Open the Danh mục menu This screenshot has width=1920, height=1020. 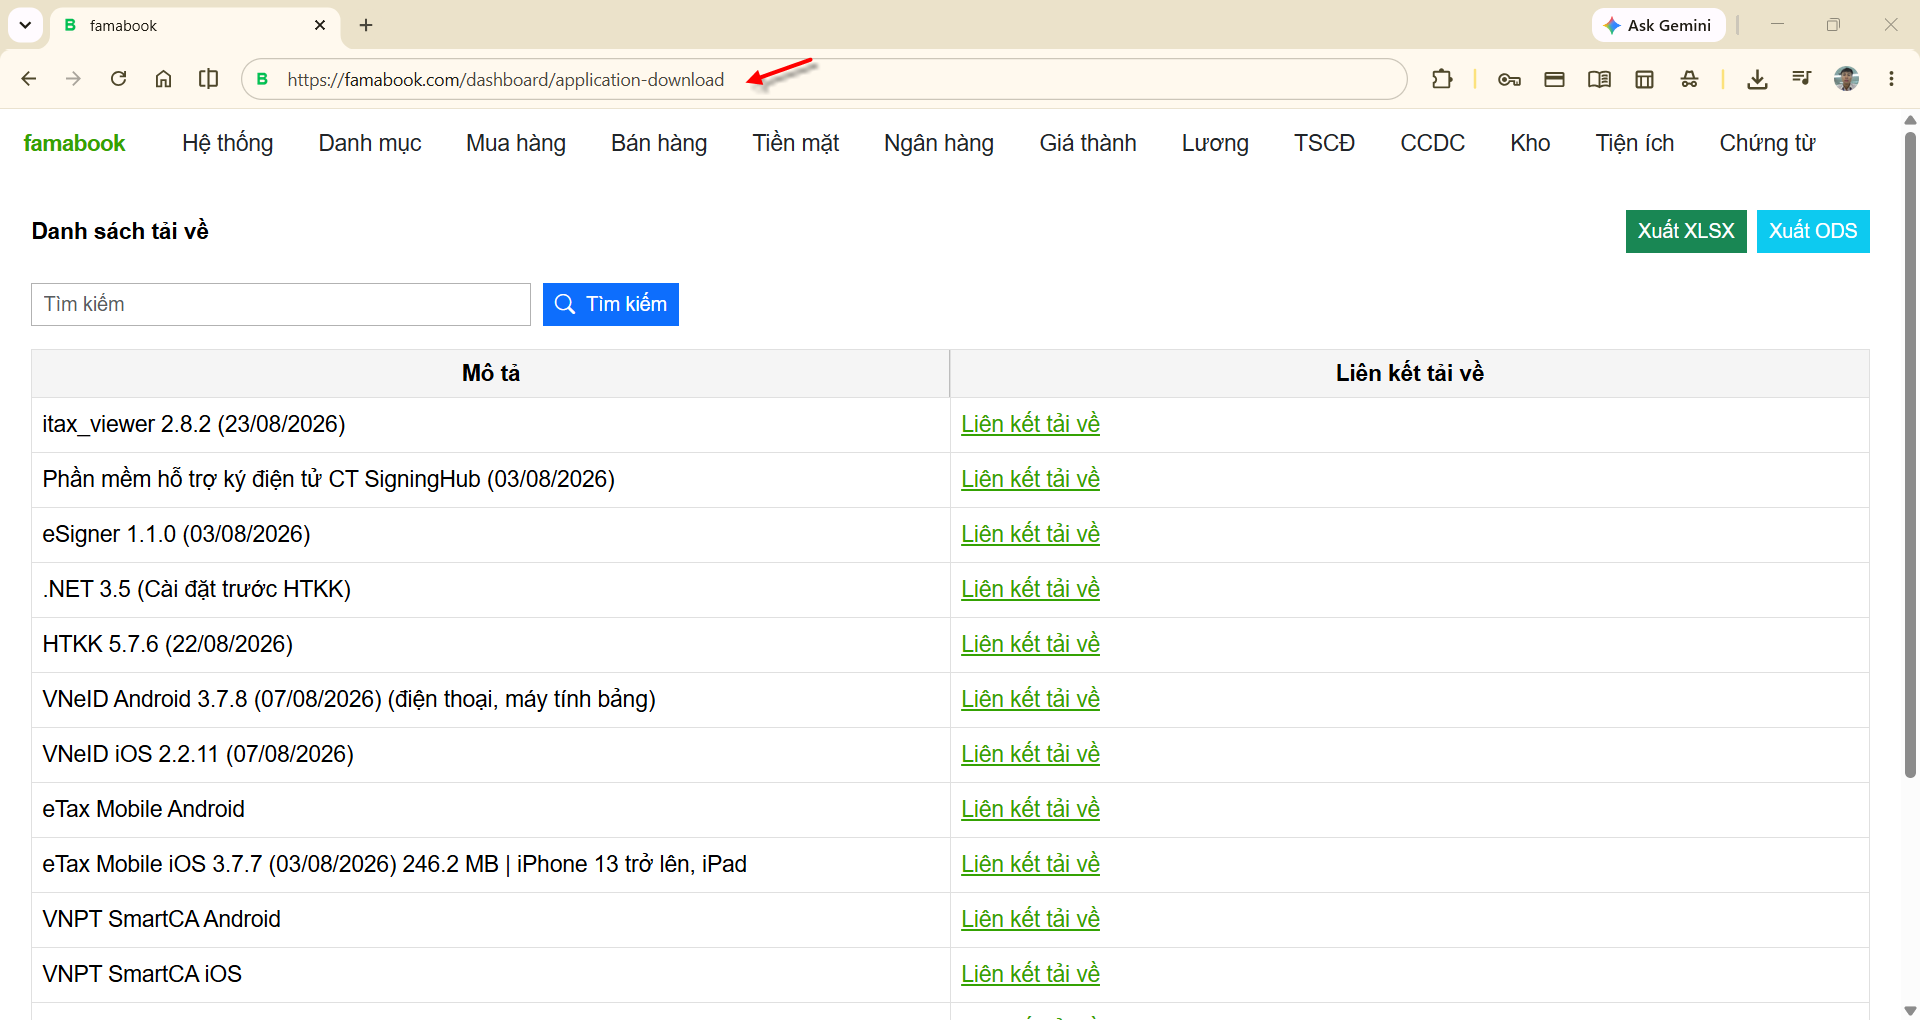tap(370, 144)
